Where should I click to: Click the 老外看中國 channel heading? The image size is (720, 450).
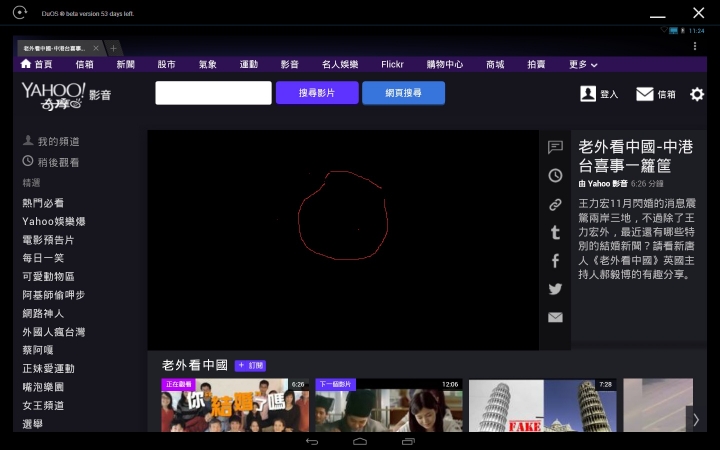pyautogui.click(x=195, y=365)
